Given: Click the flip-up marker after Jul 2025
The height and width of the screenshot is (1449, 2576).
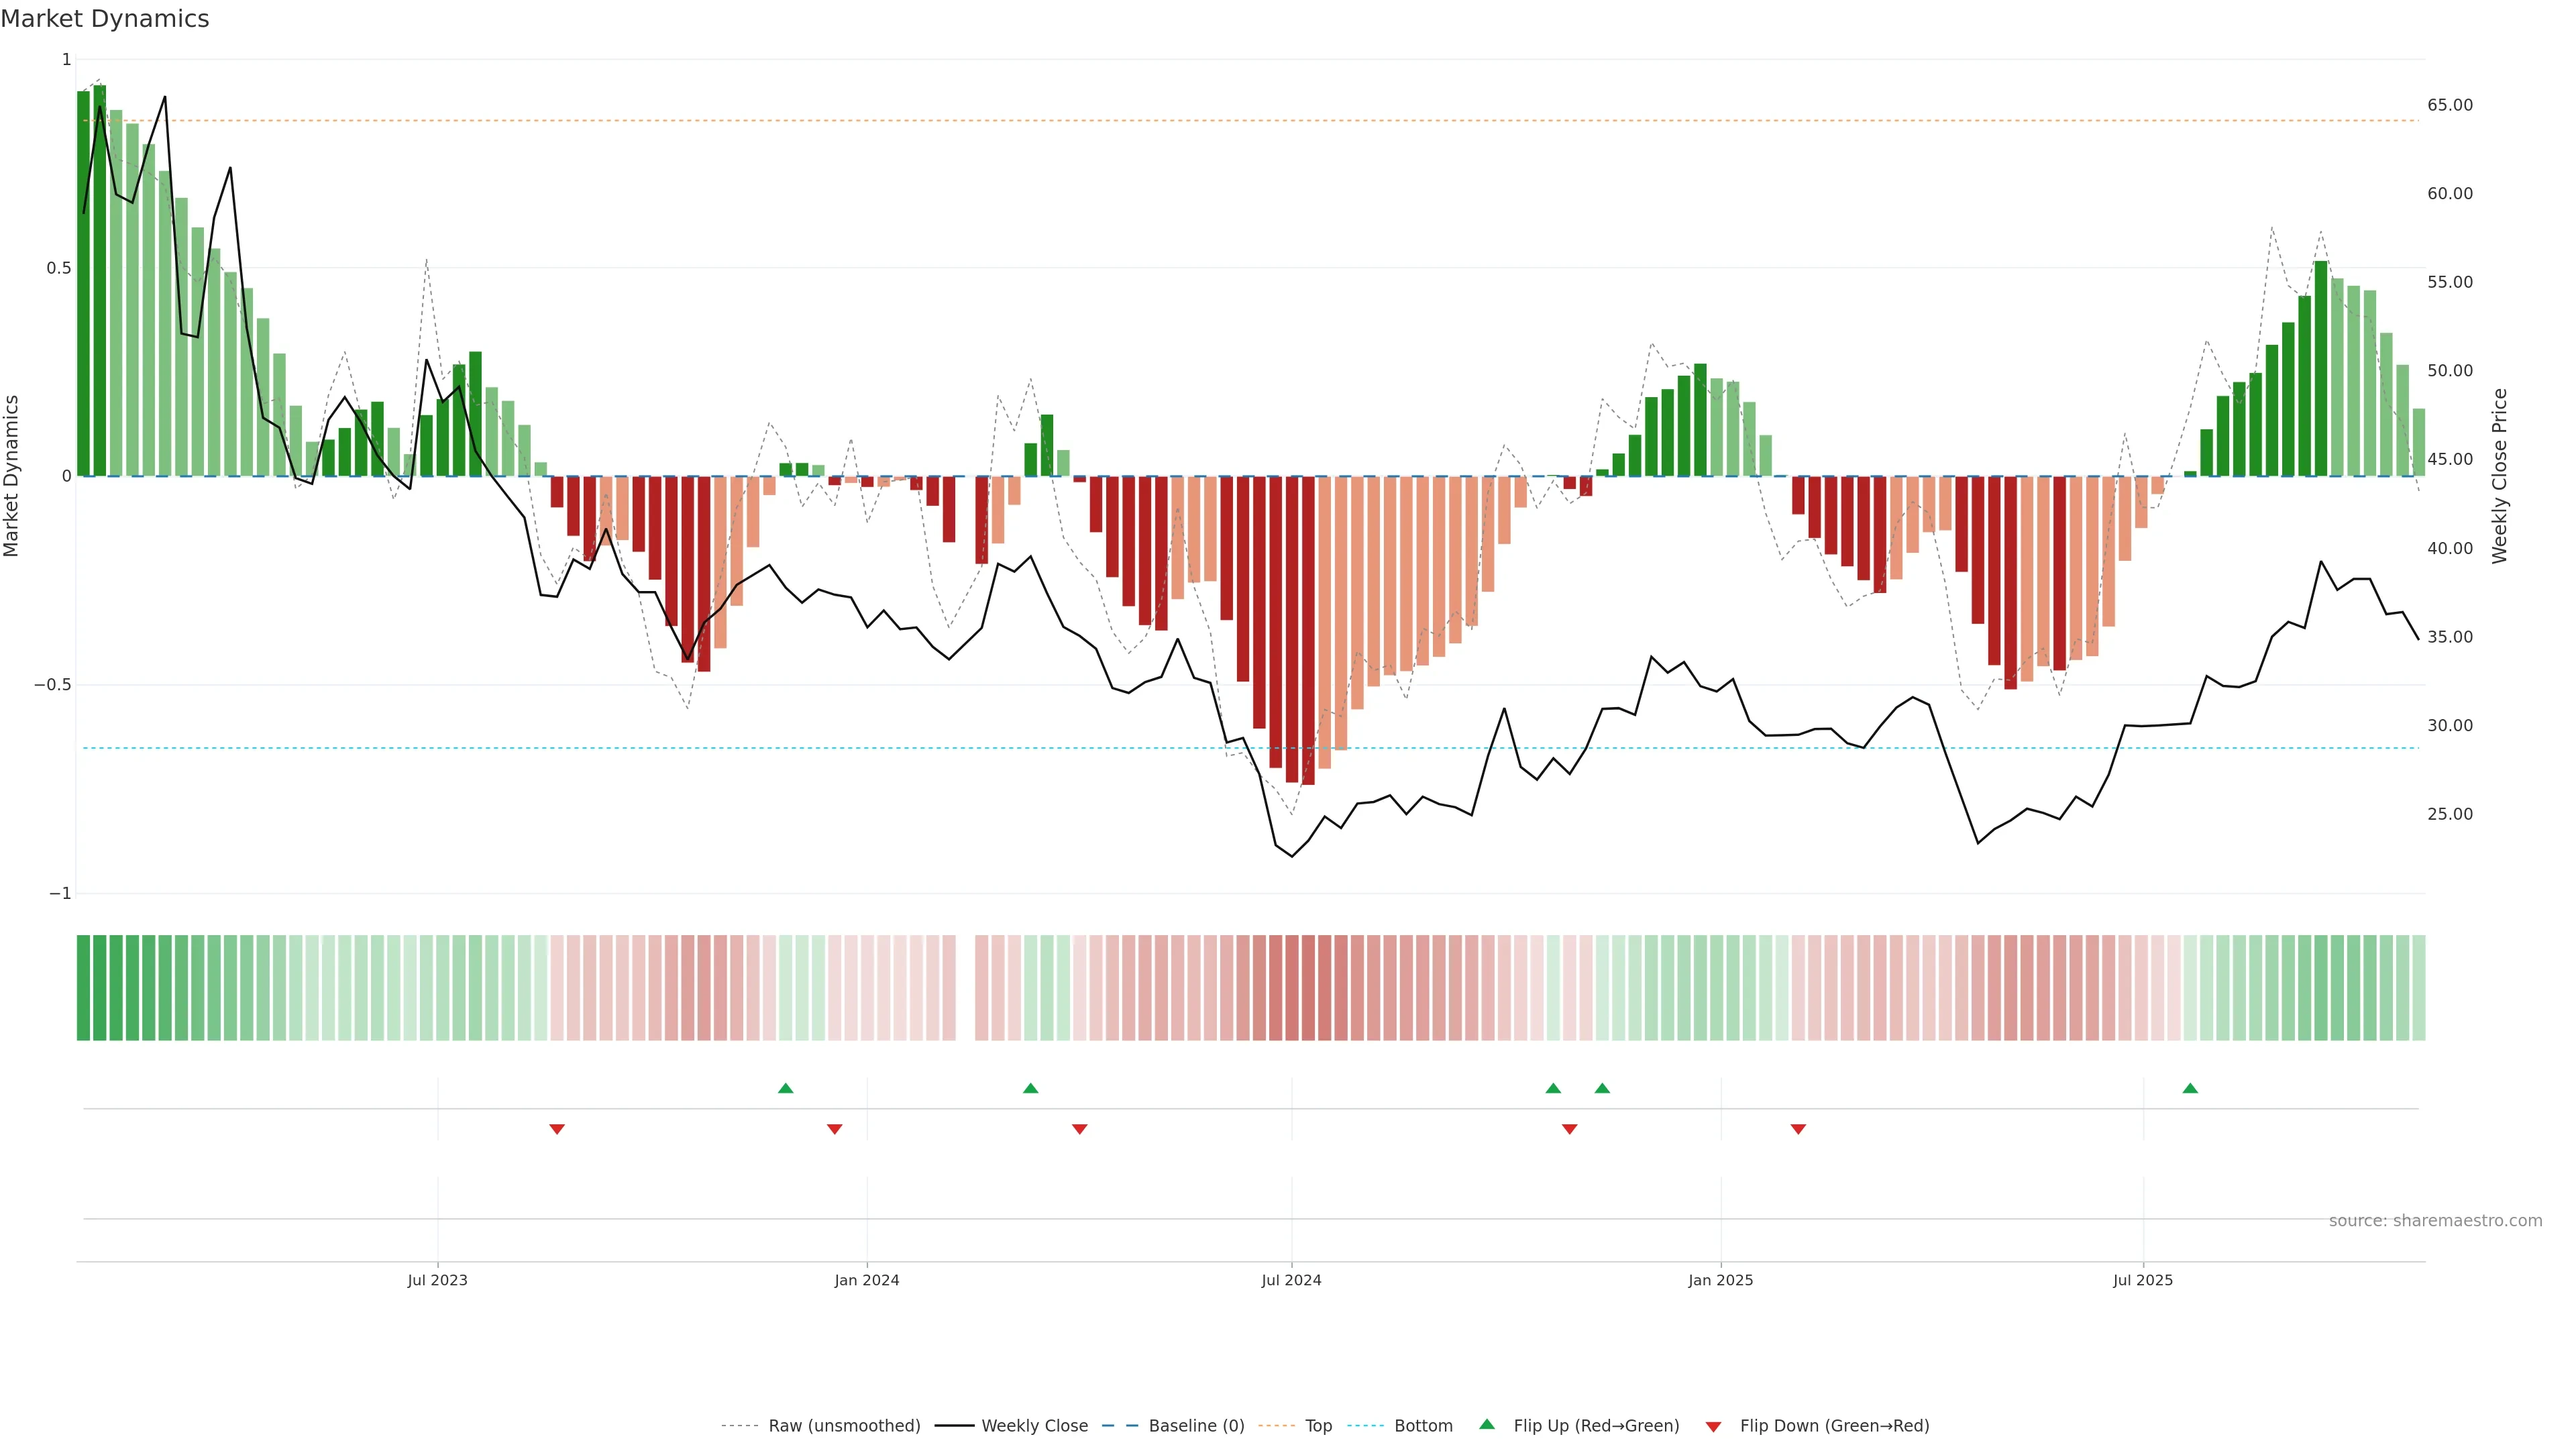Looking at the screenshot, I should [2190, 1088].
